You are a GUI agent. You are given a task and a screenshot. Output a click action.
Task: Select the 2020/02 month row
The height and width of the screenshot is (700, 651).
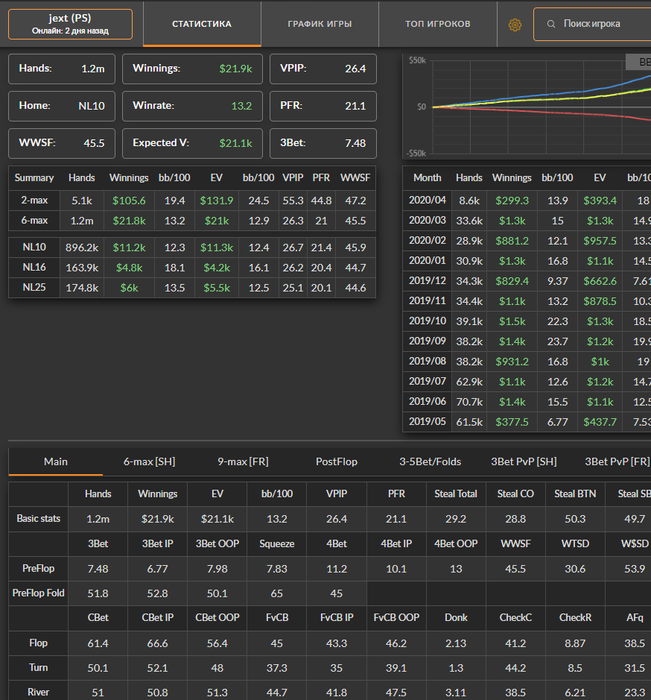[x=527, y=241]
